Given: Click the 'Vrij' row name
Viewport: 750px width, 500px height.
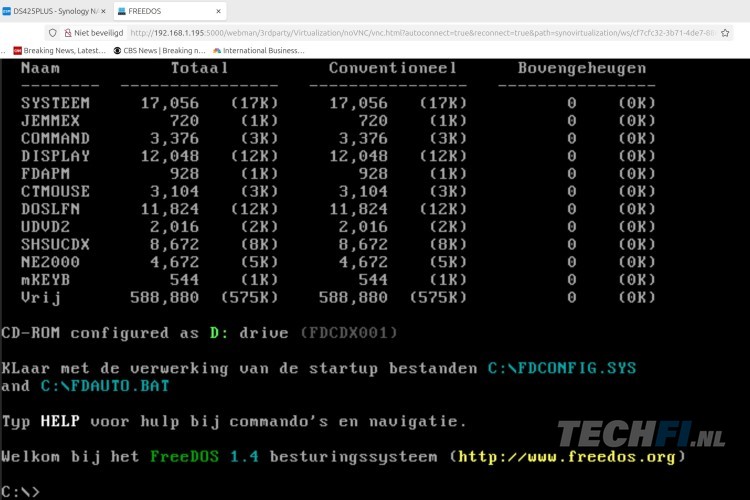Looking at the screenshot, I should pos(41,298).
